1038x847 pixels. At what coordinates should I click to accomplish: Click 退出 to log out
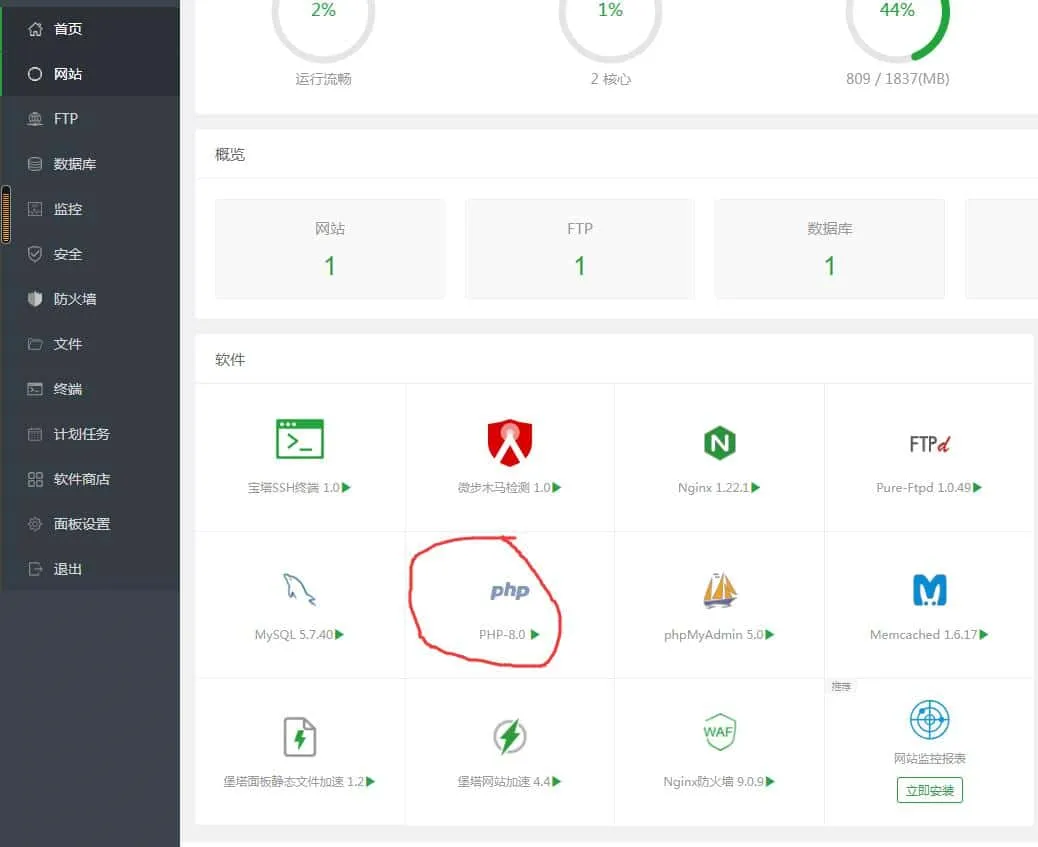90,570
